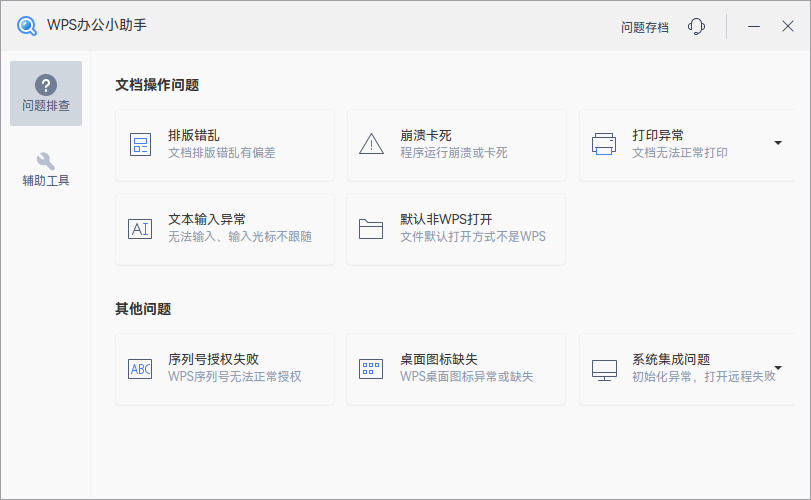Click the 桌面图标缺失 grid icon
Screen dimensions: 811x500
click(x=371, y=369)
